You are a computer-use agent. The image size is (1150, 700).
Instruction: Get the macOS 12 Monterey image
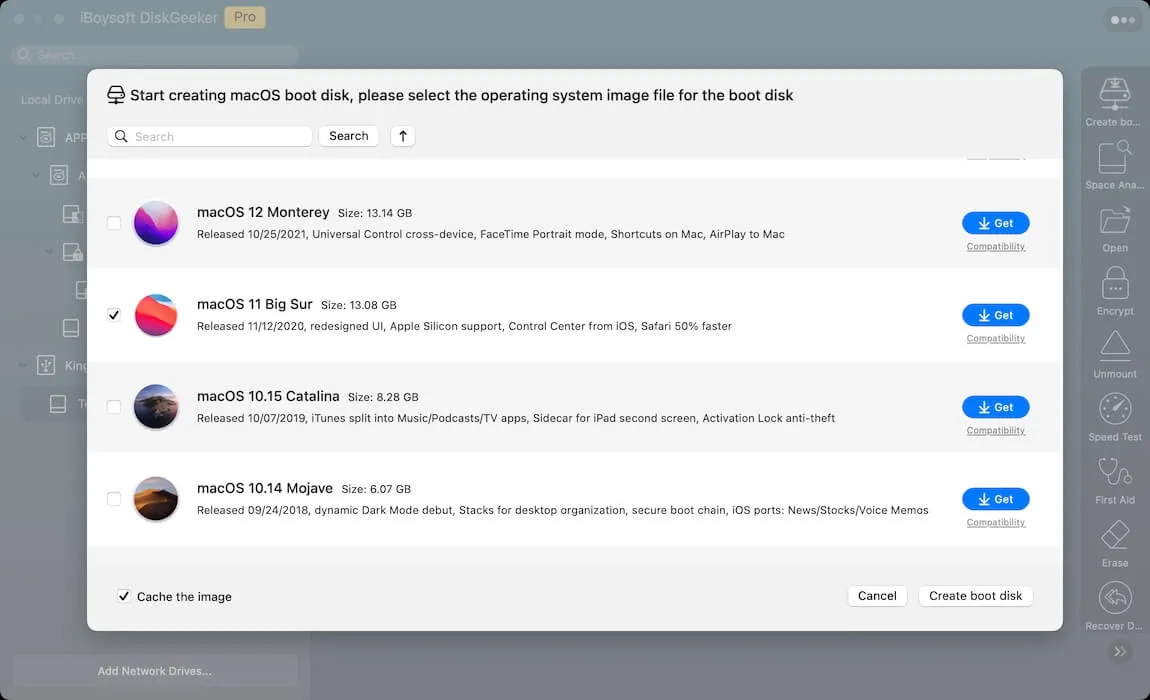[x=995, y=223]
